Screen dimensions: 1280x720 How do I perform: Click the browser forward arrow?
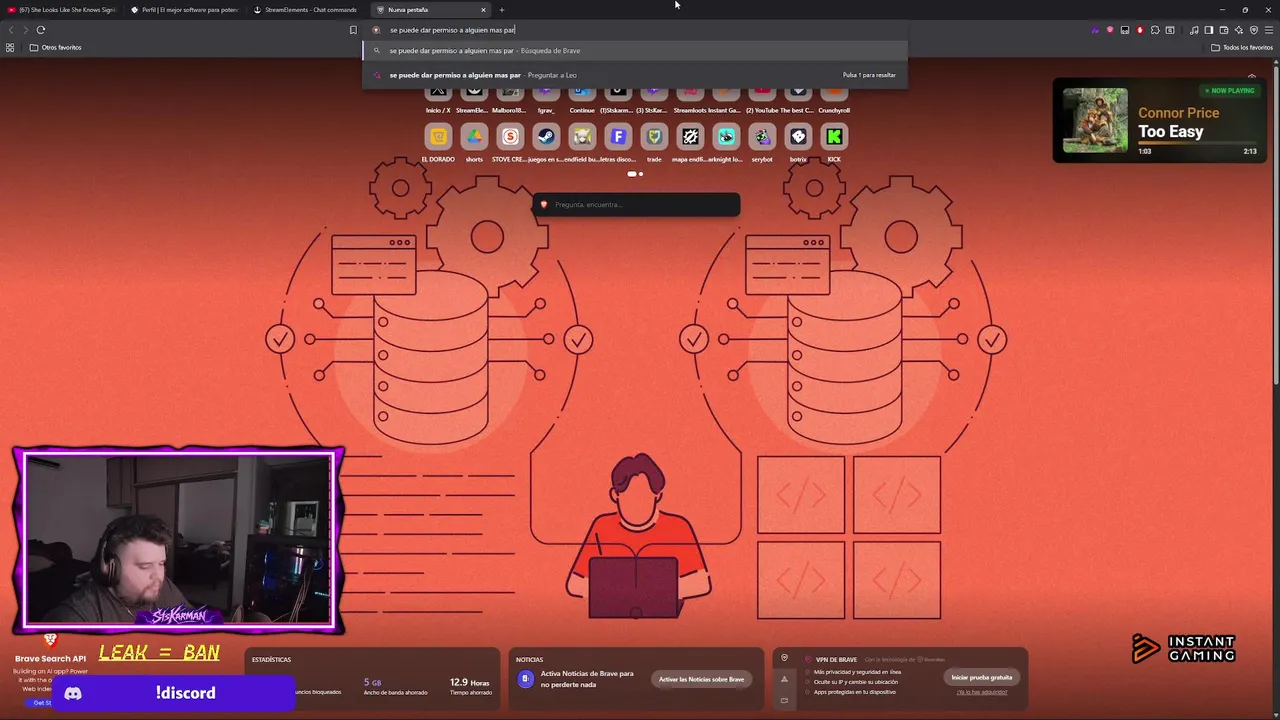point(25,30)
